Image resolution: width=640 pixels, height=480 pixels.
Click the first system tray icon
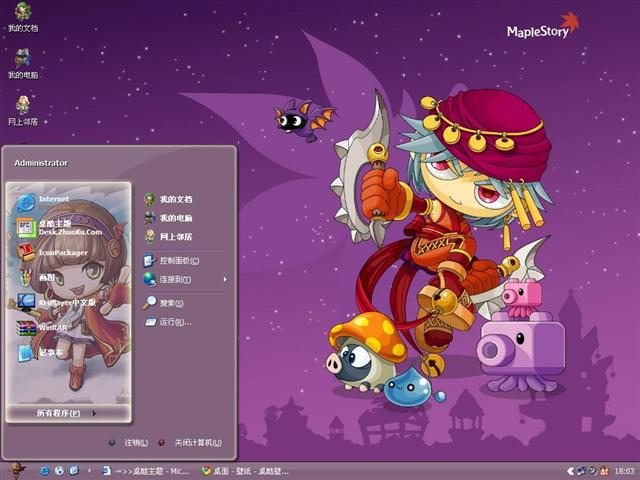581,471
